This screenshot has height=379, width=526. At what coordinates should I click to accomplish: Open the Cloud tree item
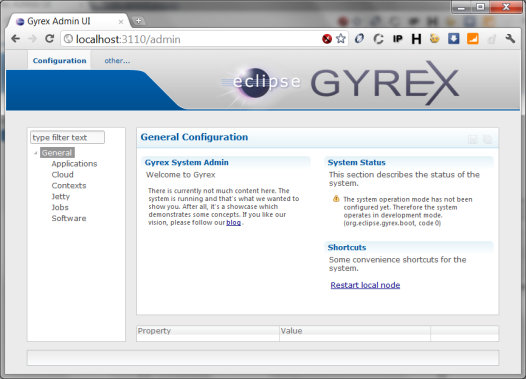62,174
